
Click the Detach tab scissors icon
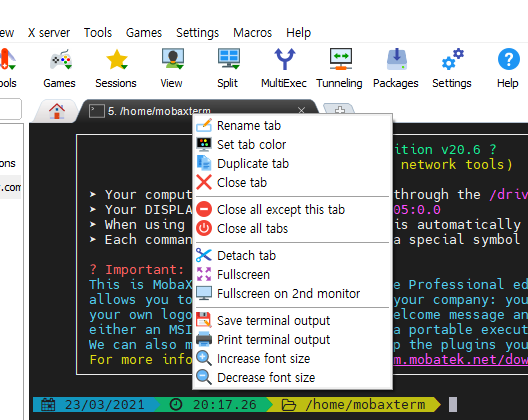tap(204, 255)
